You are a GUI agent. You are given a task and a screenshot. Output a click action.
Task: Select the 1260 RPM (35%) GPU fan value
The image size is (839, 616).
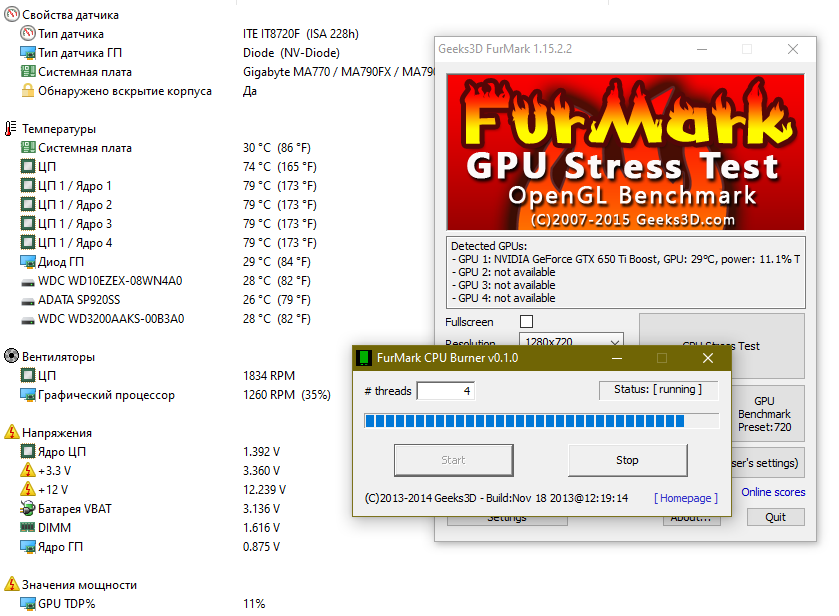point(287,395)
